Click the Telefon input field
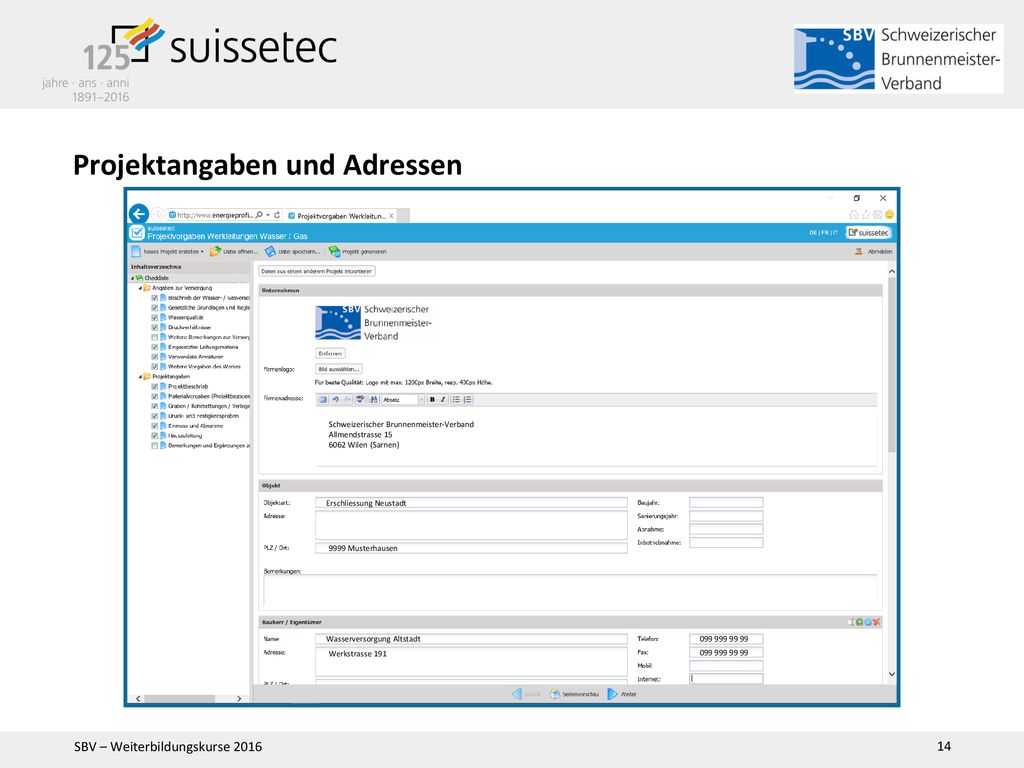 (x=726, y=639)
